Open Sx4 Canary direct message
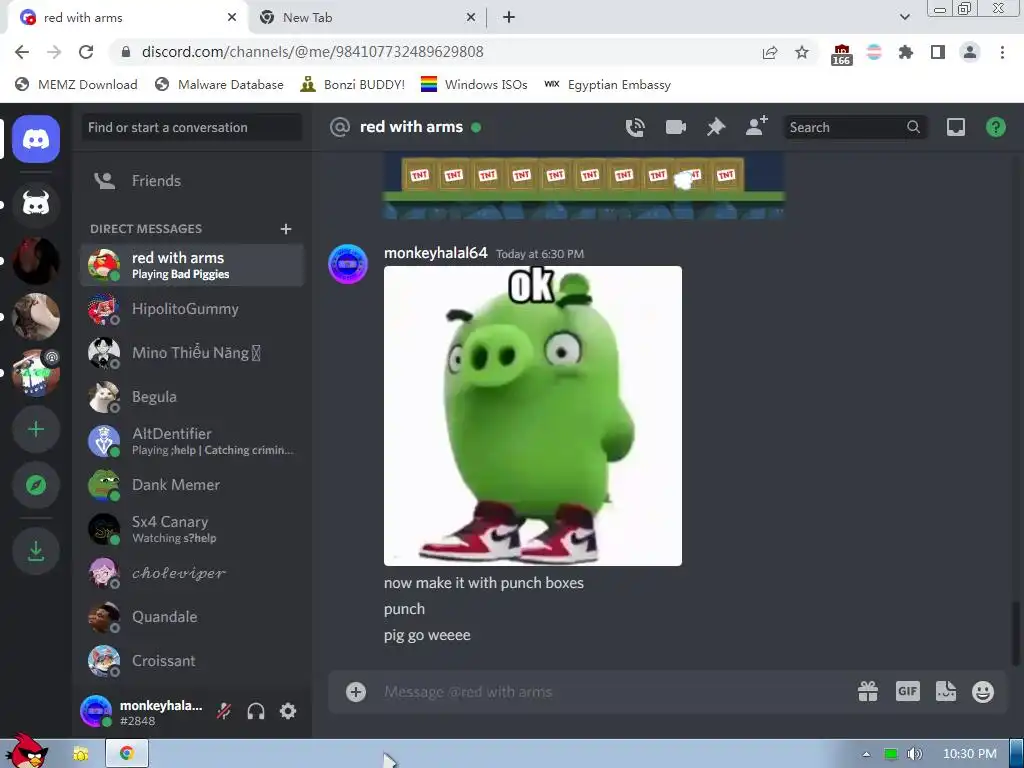The image size is (1024, 768). [191, 529]
